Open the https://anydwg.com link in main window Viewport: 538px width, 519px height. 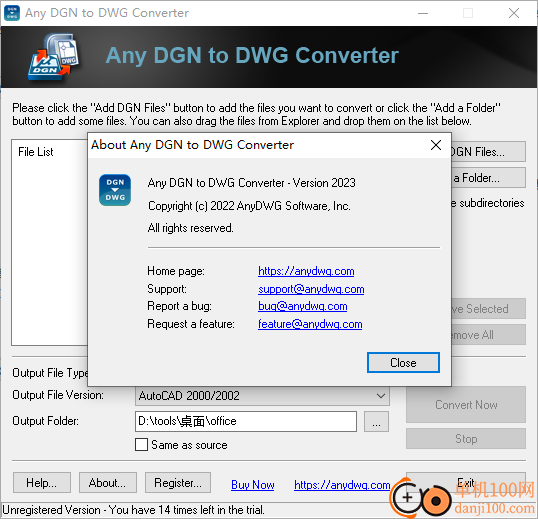[x=342, y=485]
